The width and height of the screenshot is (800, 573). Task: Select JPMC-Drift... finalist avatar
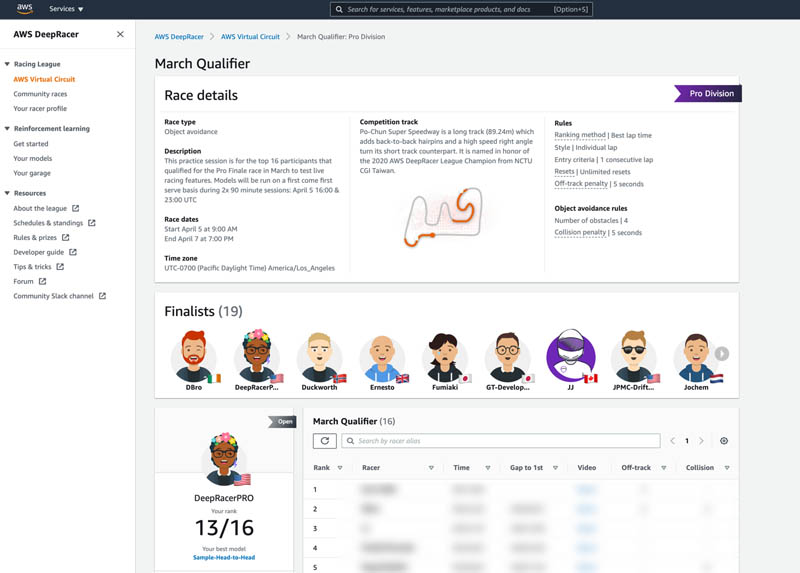633,357
